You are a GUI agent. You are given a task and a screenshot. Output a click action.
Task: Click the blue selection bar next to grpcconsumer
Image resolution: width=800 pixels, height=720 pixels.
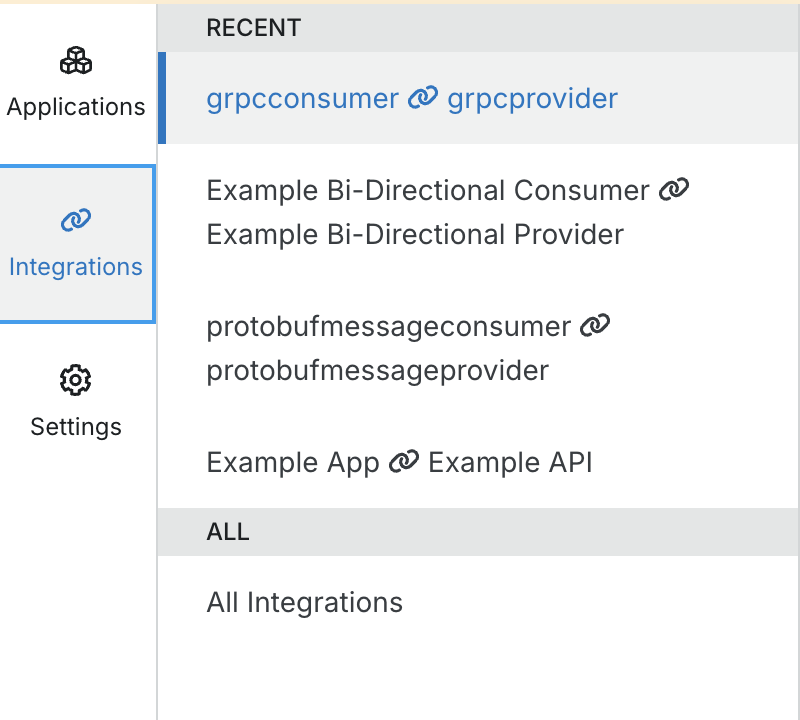(163, 98)
